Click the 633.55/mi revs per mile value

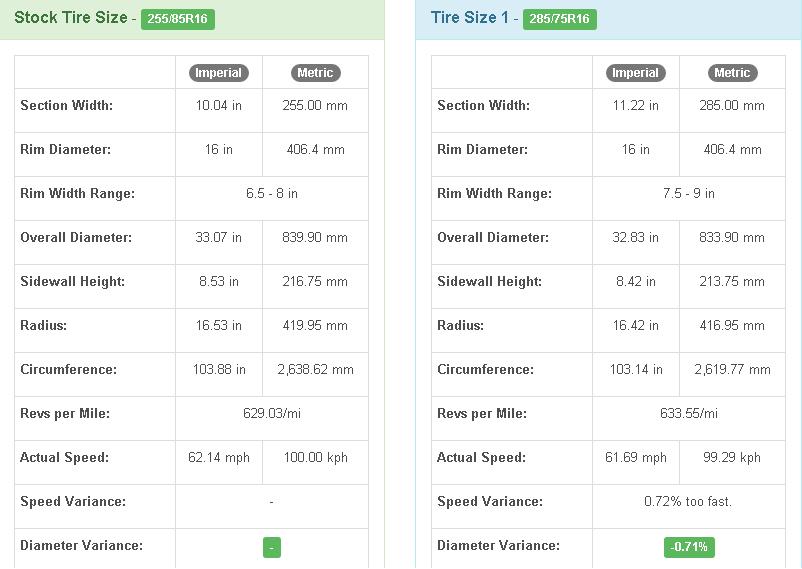pyautogui.click(x=688, y=413)
